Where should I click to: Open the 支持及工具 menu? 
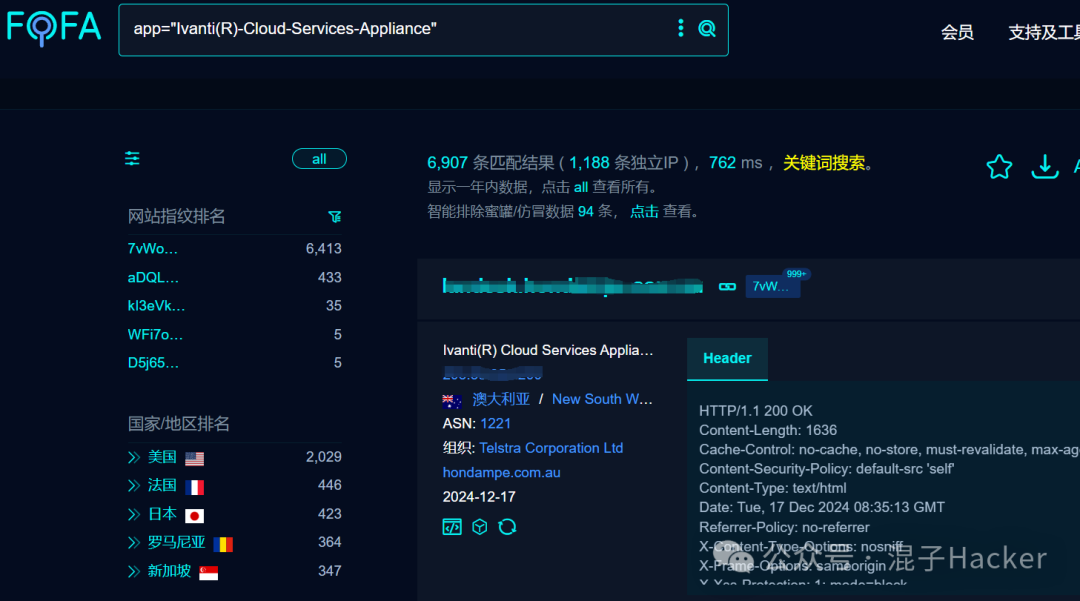(x=1043, y=32)
